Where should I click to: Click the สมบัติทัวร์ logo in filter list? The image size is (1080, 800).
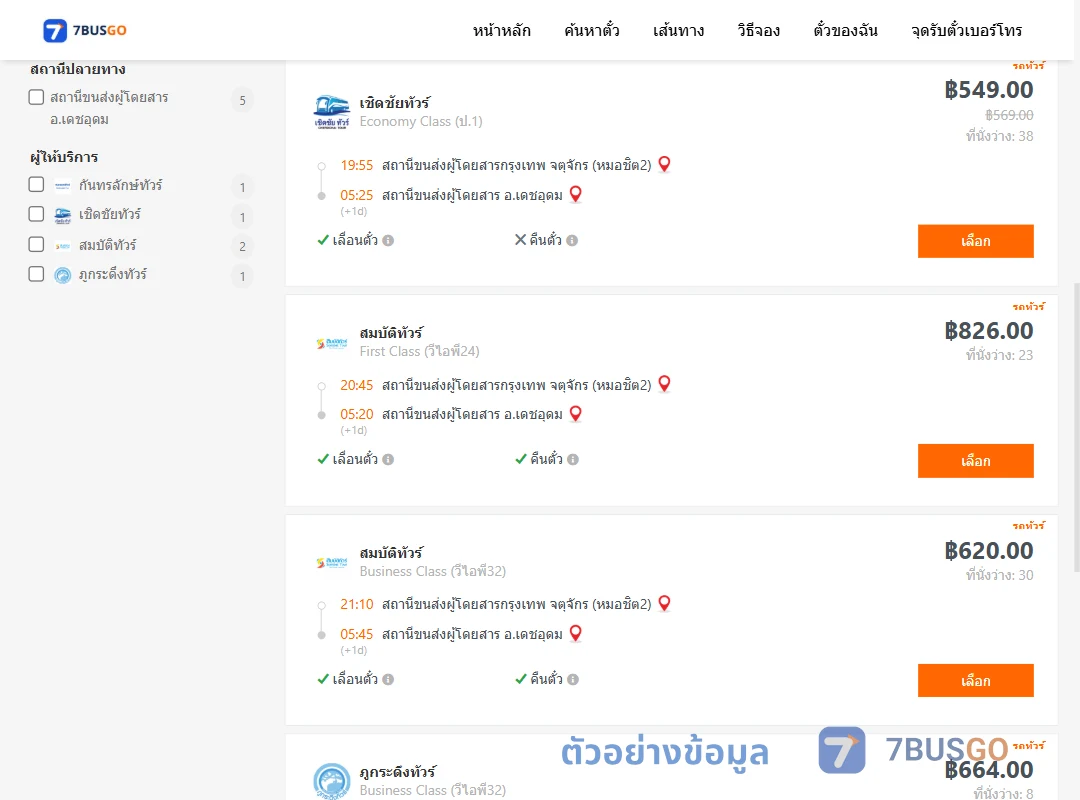[63, 245]
